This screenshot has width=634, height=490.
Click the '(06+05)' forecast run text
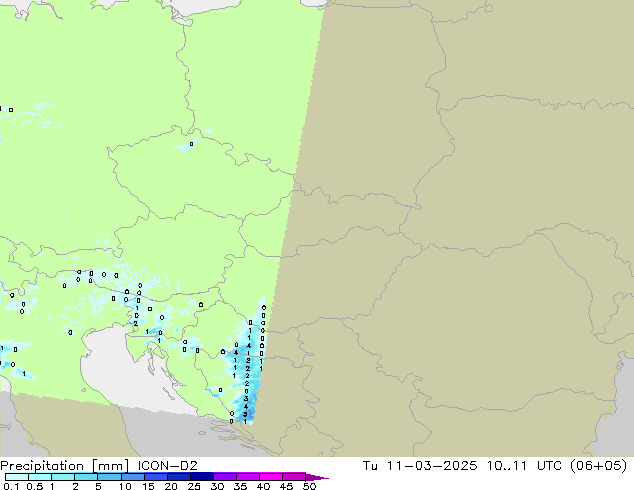click(x=598, y=465)
